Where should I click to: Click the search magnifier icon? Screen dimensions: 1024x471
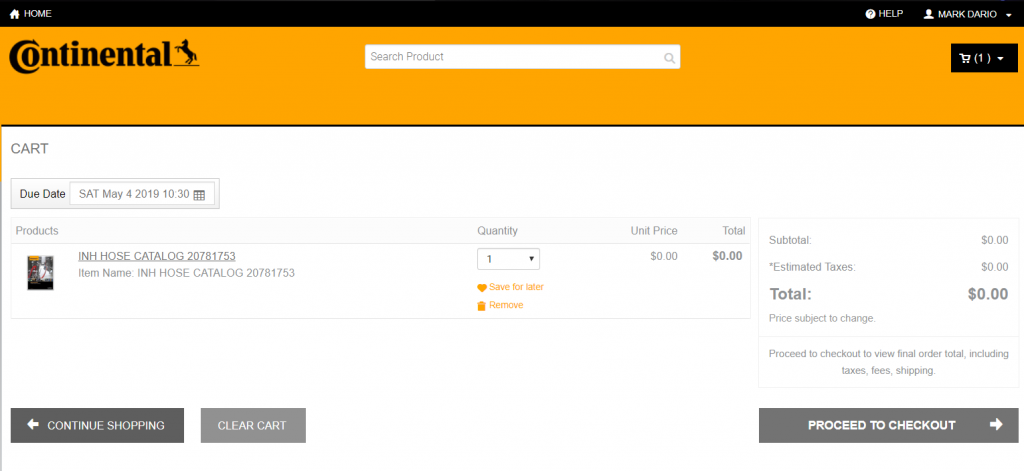click(669, 58)
